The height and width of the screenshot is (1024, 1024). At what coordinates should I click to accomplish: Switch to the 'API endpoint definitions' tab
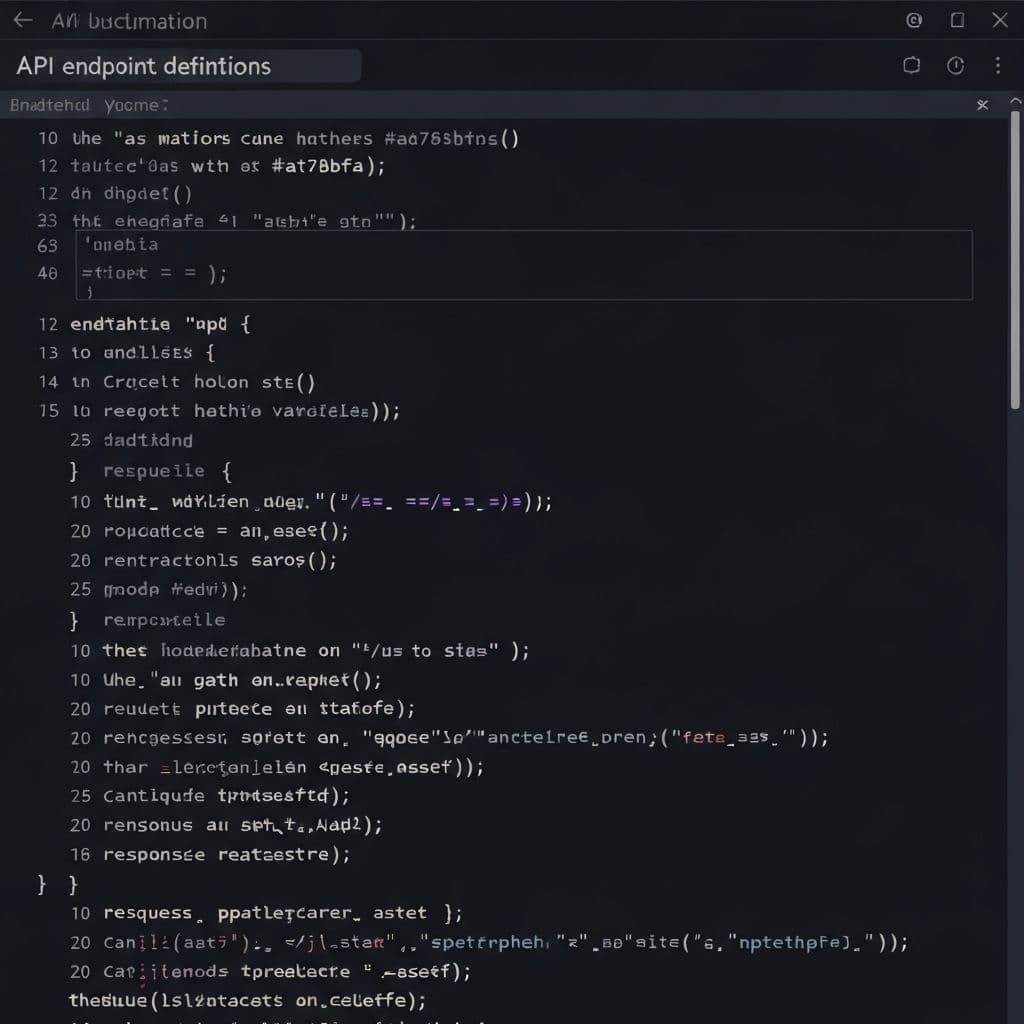[143, 66]
